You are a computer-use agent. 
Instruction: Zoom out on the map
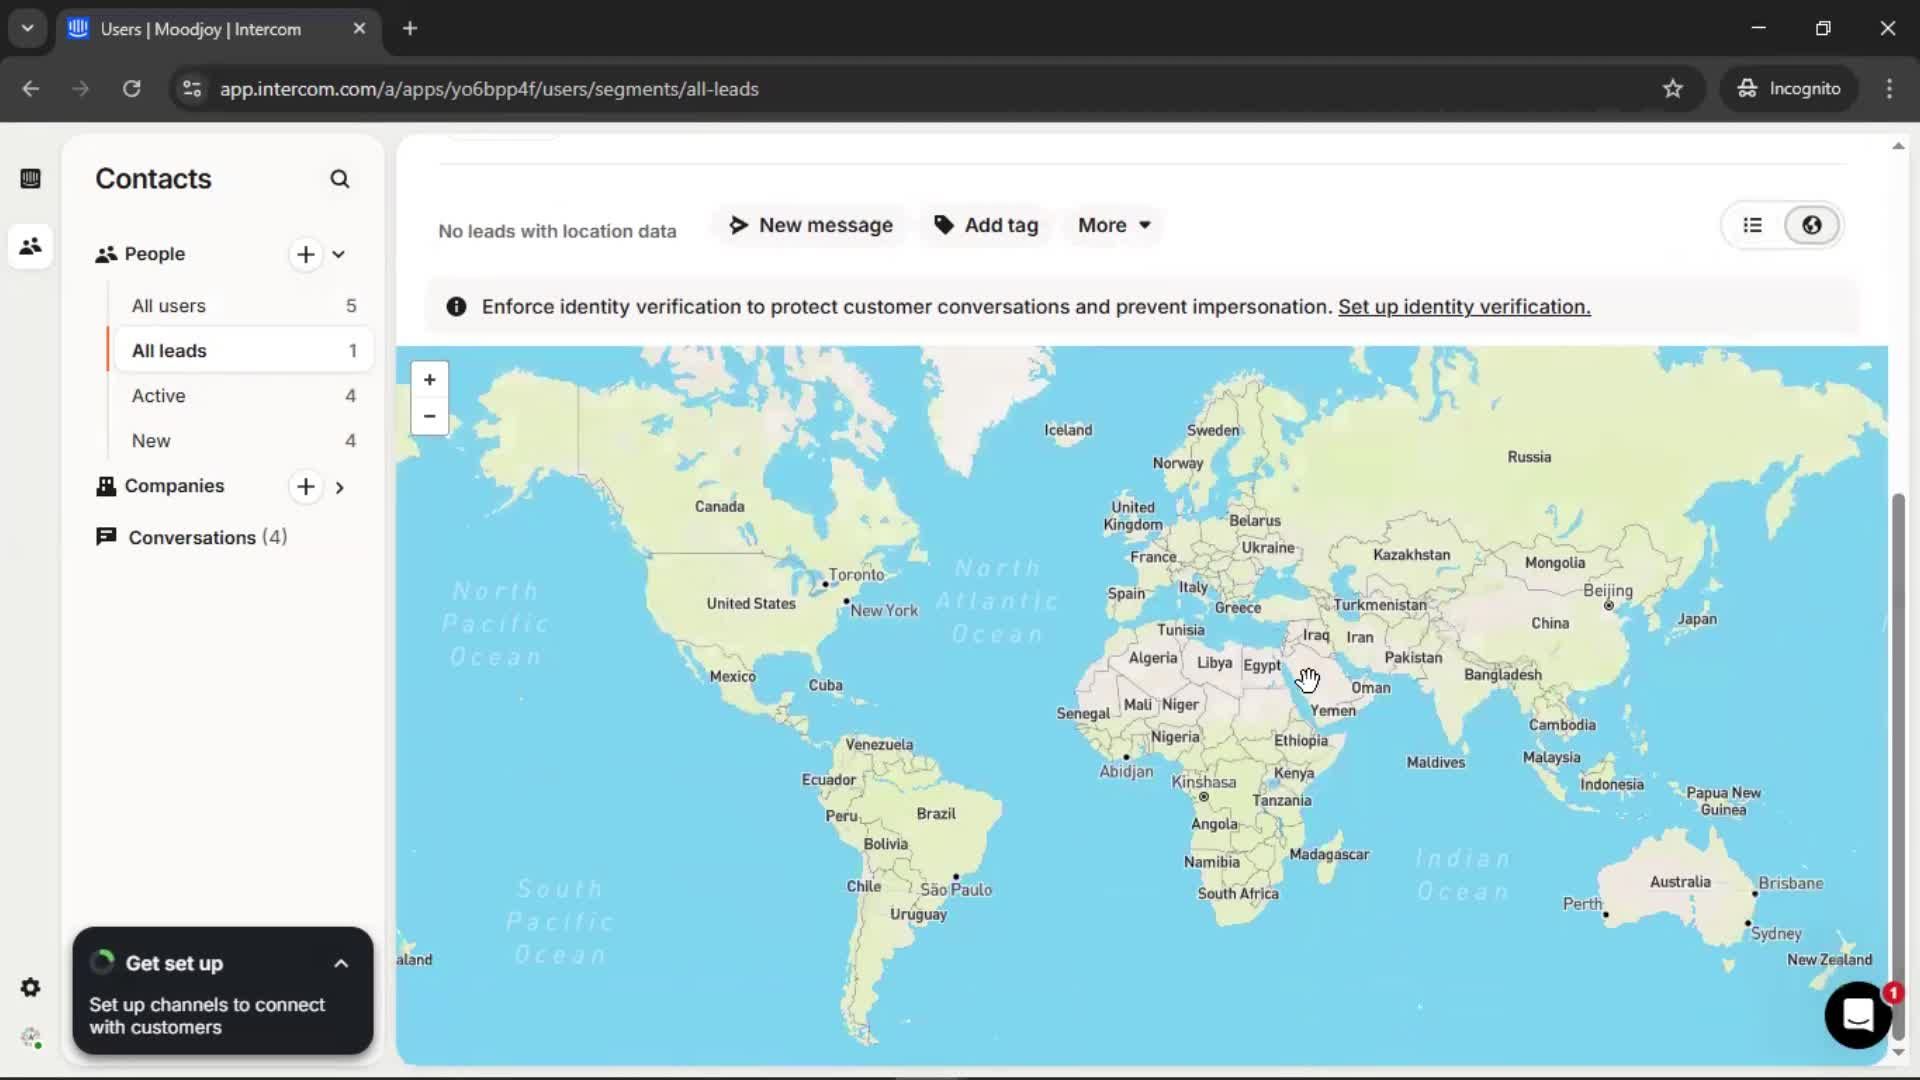point(430,416)
